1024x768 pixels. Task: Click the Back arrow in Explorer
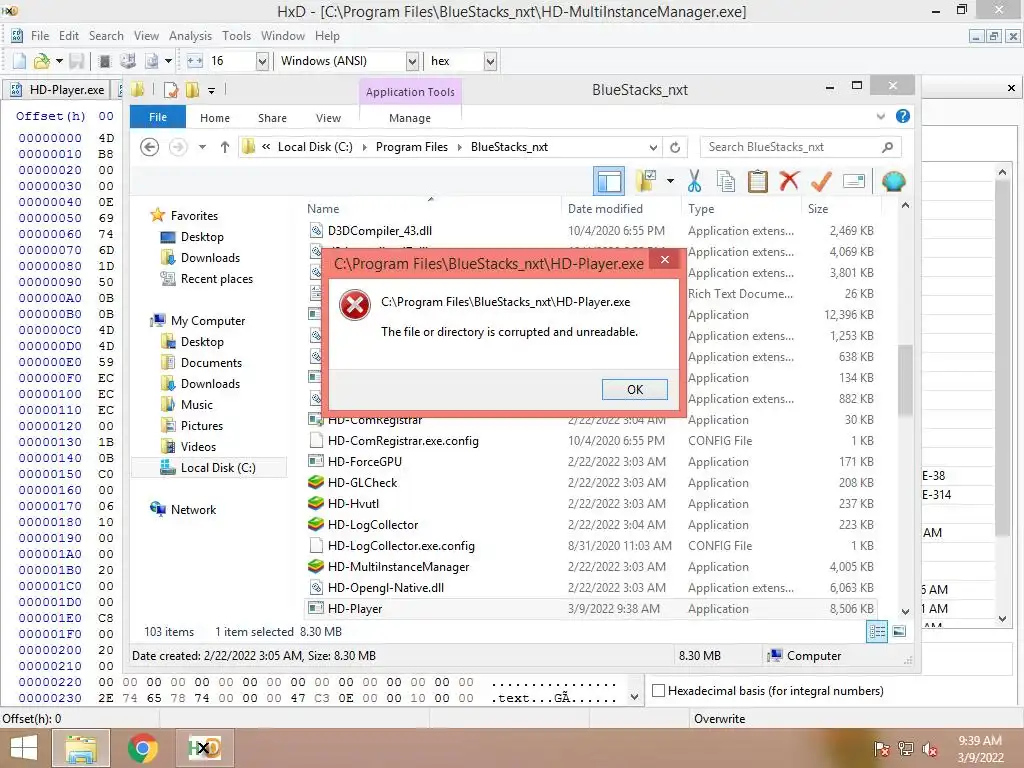click(150, 147)
